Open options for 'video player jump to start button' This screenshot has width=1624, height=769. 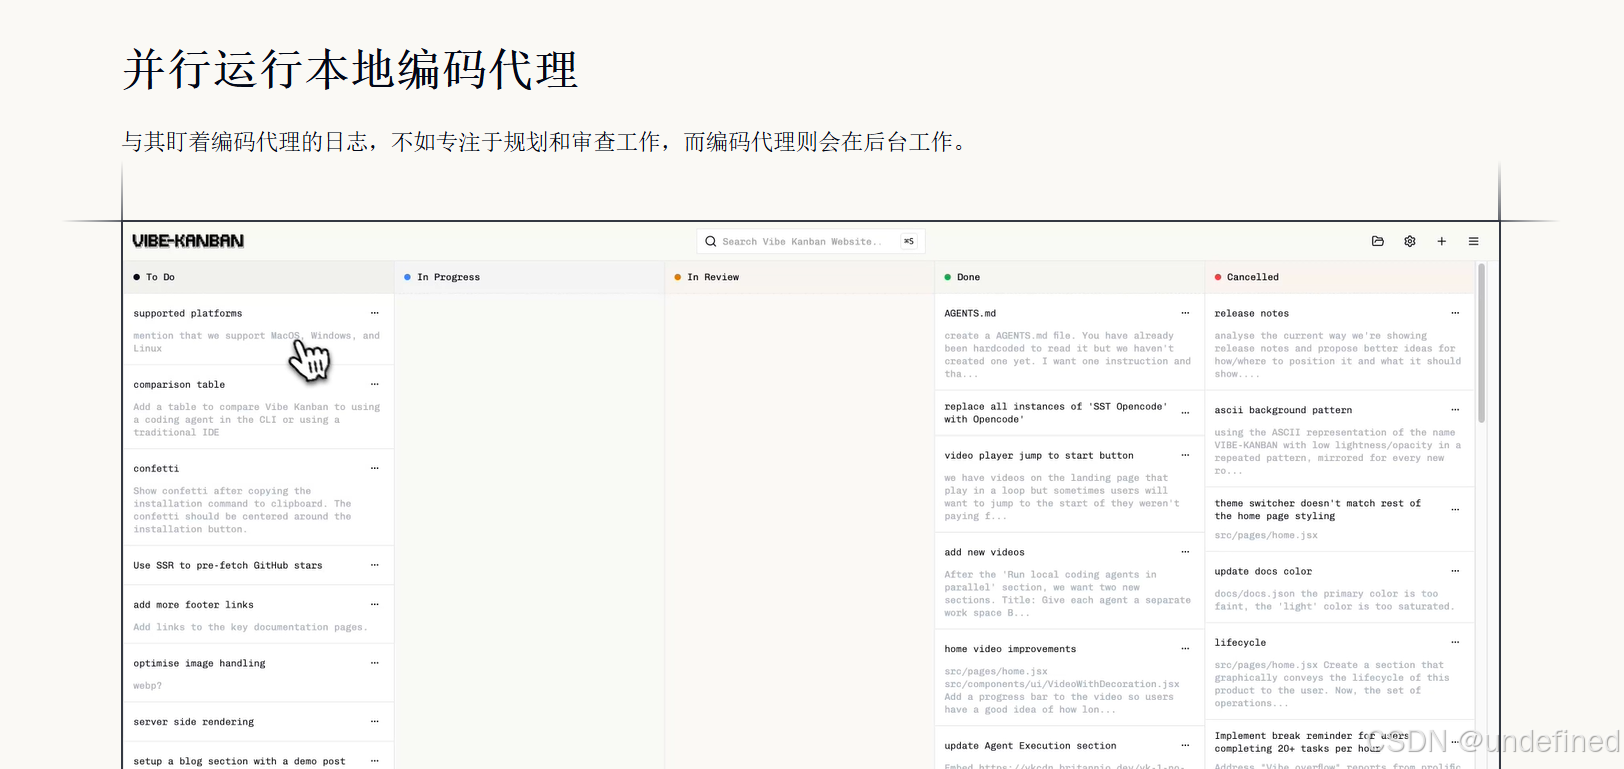(x=1185, y=455)
